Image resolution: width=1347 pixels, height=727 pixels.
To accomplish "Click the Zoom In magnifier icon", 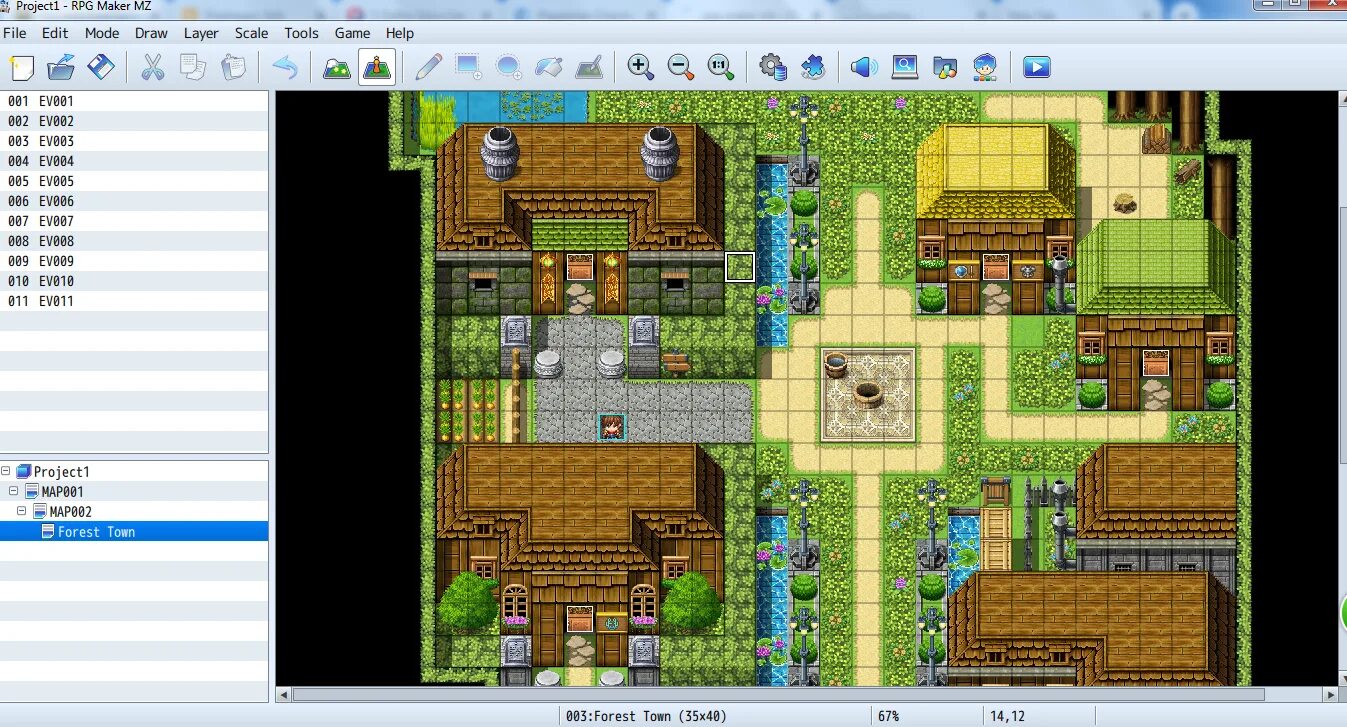I will point(641,67).
